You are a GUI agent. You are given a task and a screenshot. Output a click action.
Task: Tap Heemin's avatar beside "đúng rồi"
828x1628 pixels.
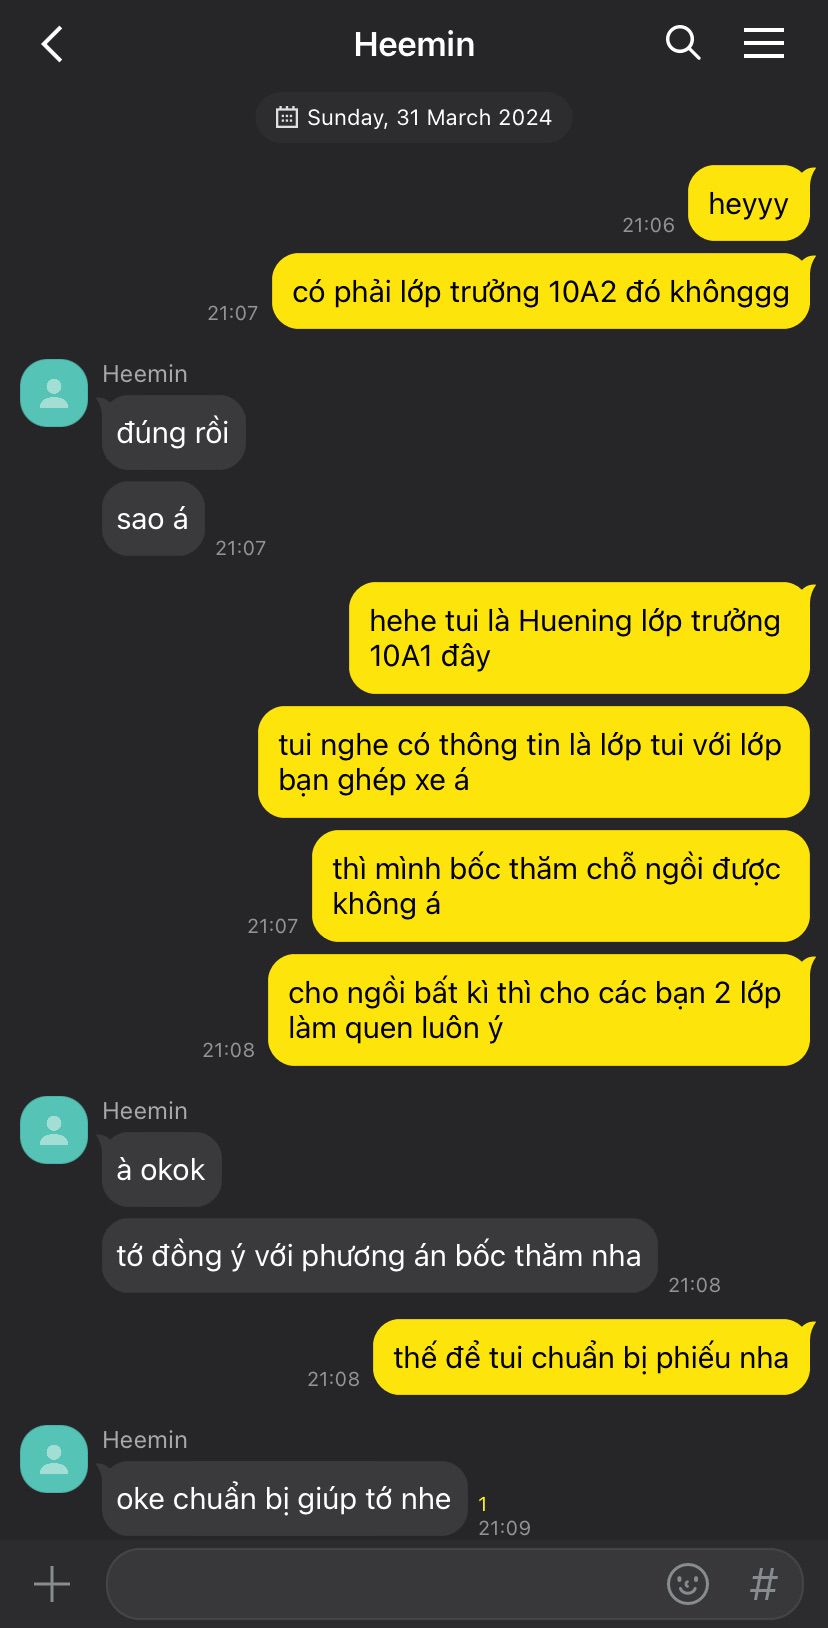54,393
